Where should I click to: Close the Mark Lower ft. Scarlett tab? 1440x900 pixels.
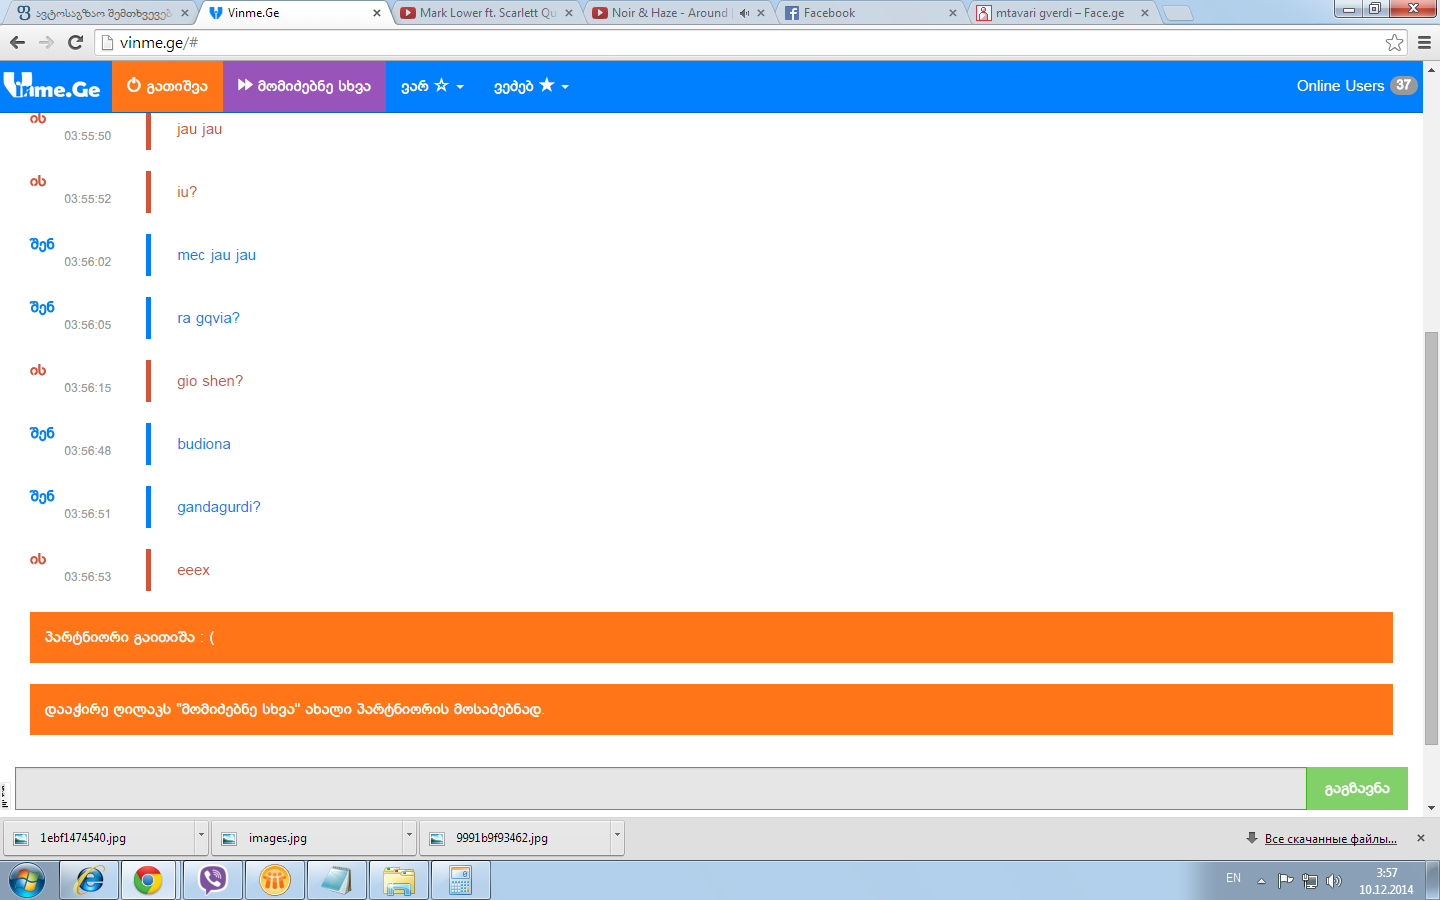[x=569, y=13]
